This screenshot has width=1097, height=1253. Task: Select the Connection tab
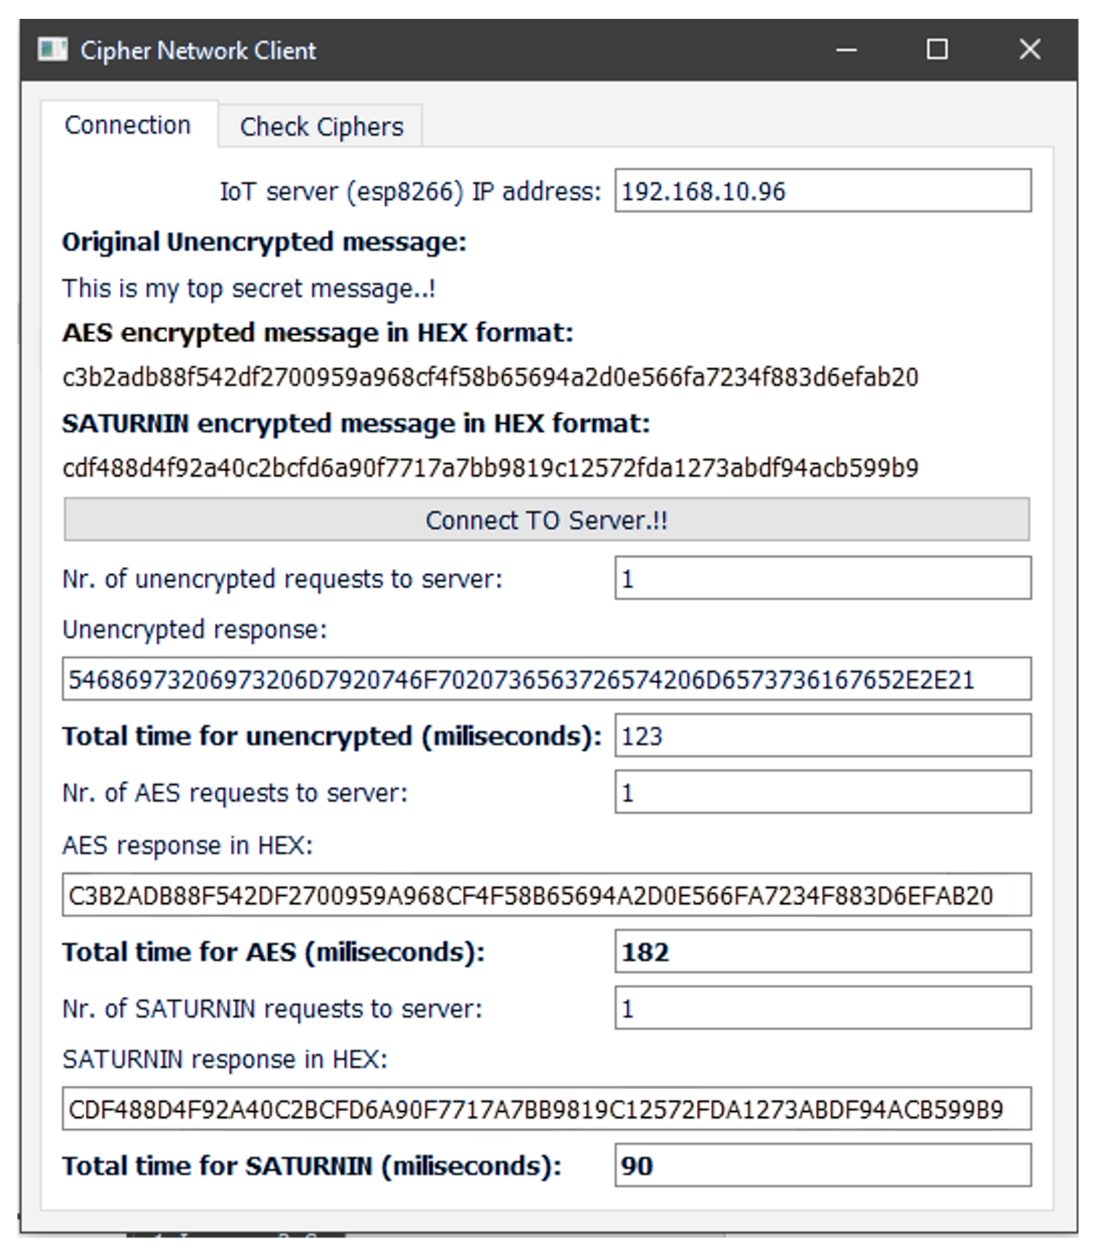coord(128,125)
